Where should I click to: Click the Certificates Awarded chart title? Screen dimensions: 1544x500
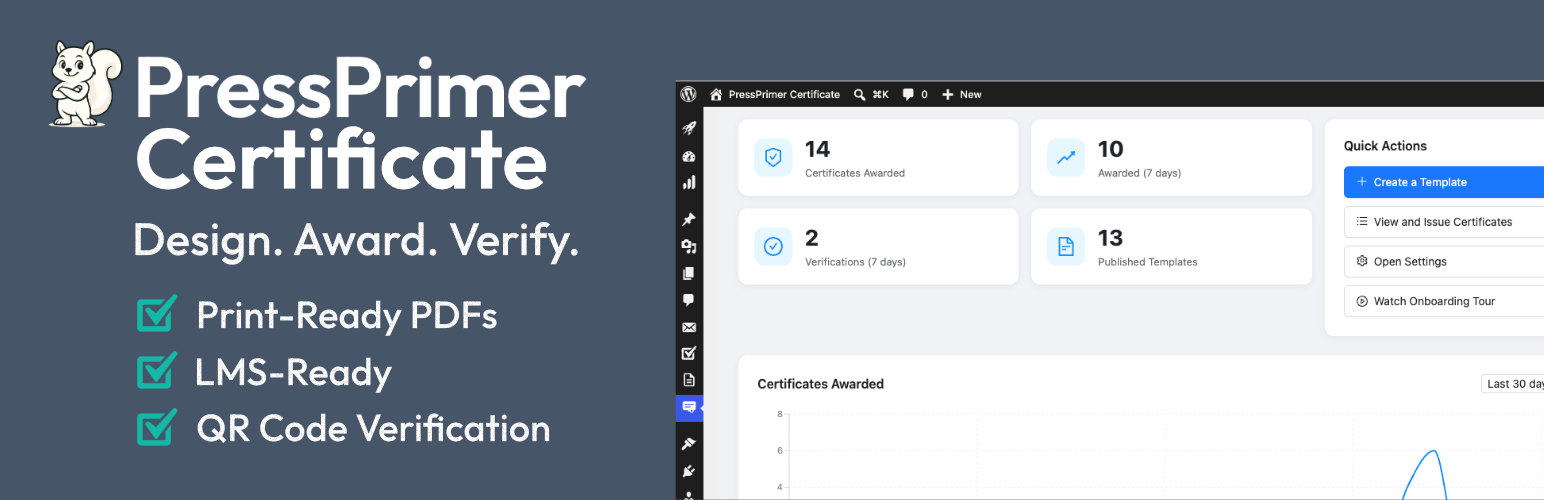(820, 384)
